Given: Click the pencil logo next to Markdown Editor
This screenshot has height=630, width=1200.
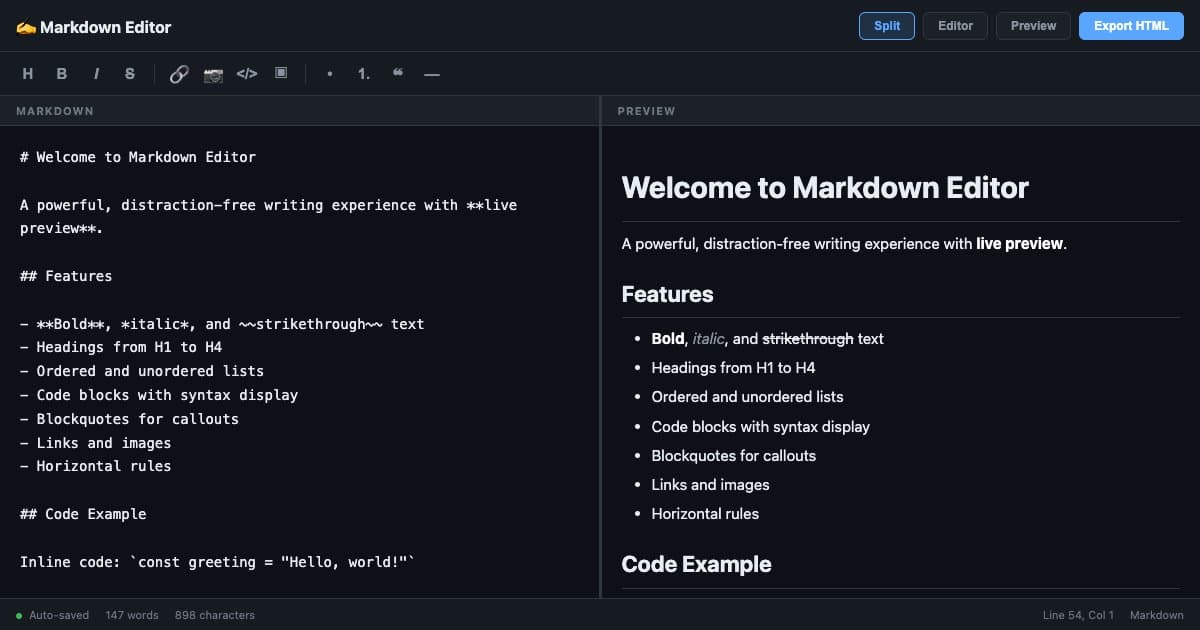Looking at the screenshot, I should (26, 27).
